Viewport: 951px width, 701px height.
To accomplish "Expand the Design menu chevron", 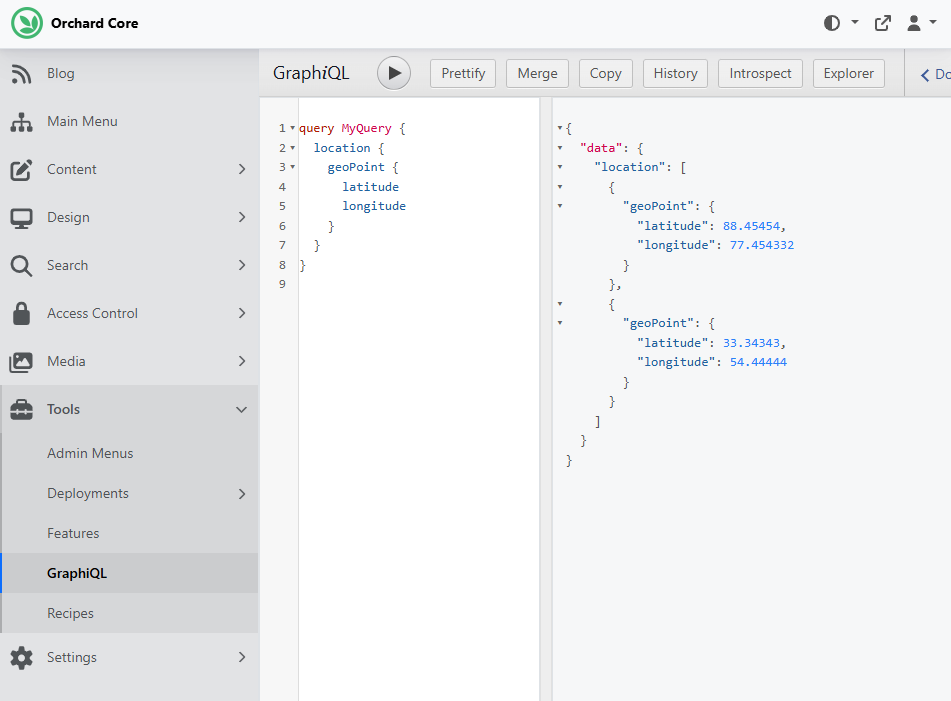I will pos(242,217).
